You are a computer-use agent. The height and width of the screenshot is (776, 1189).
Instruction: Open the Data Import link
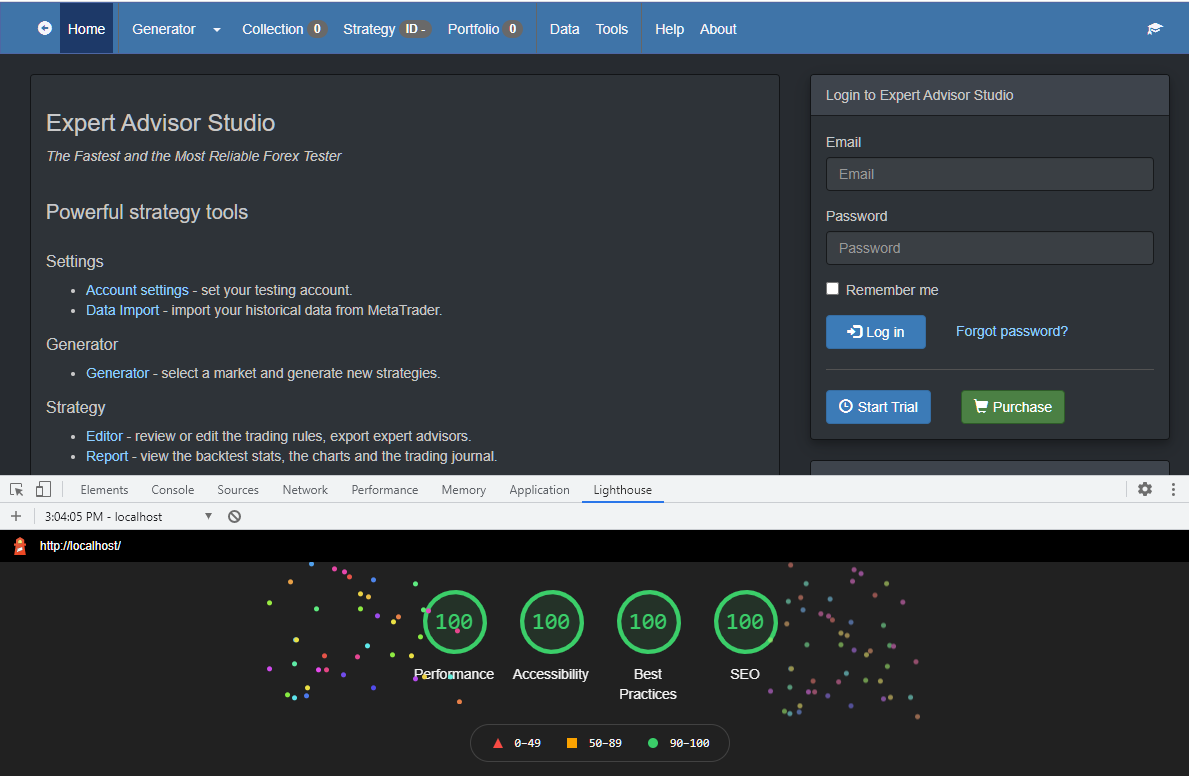point(122,309)
